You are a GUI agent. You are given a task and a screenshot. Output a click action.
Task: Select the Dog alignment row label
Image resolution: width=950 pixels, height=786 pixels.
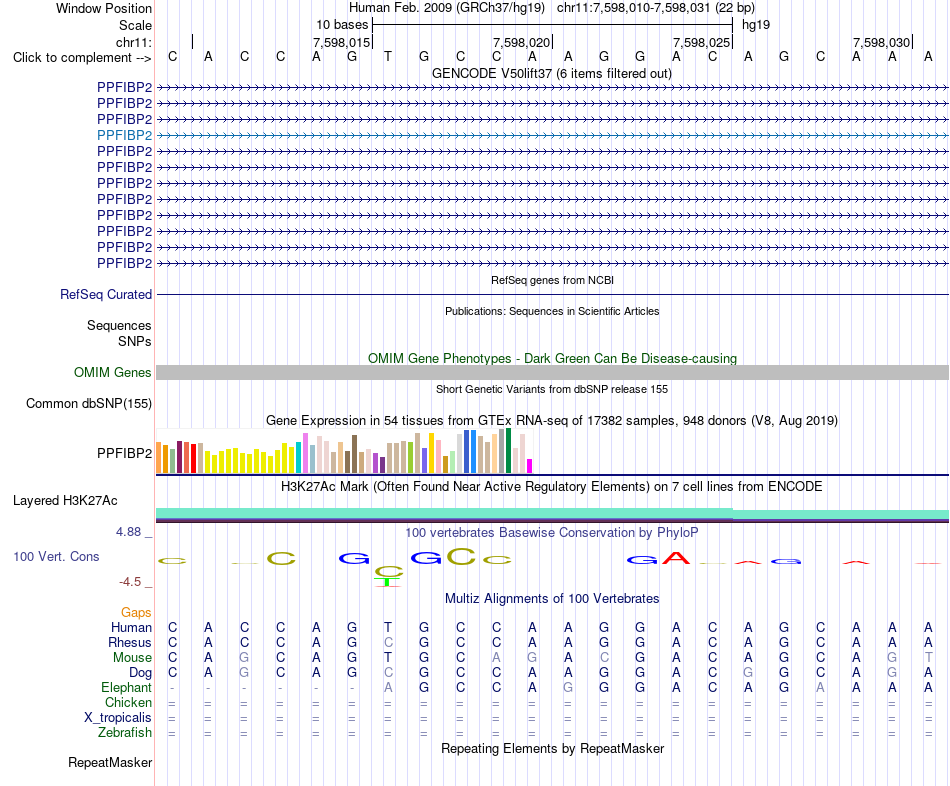click(140, 673)
